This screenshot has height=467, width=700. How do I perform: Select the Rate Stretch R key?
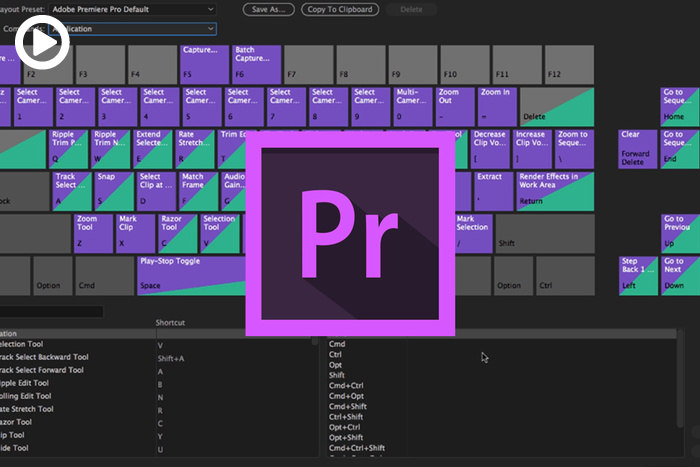click(x=195, y=149)
